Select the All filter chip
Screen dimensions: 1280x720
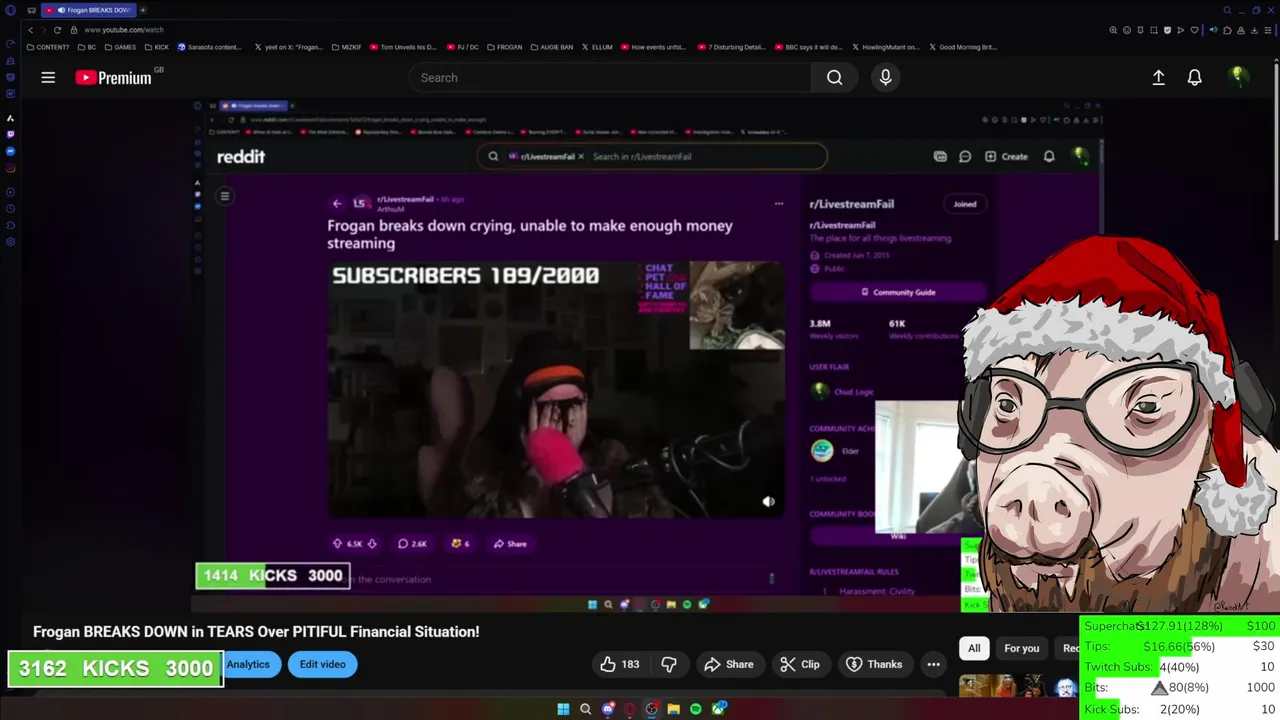974,648
